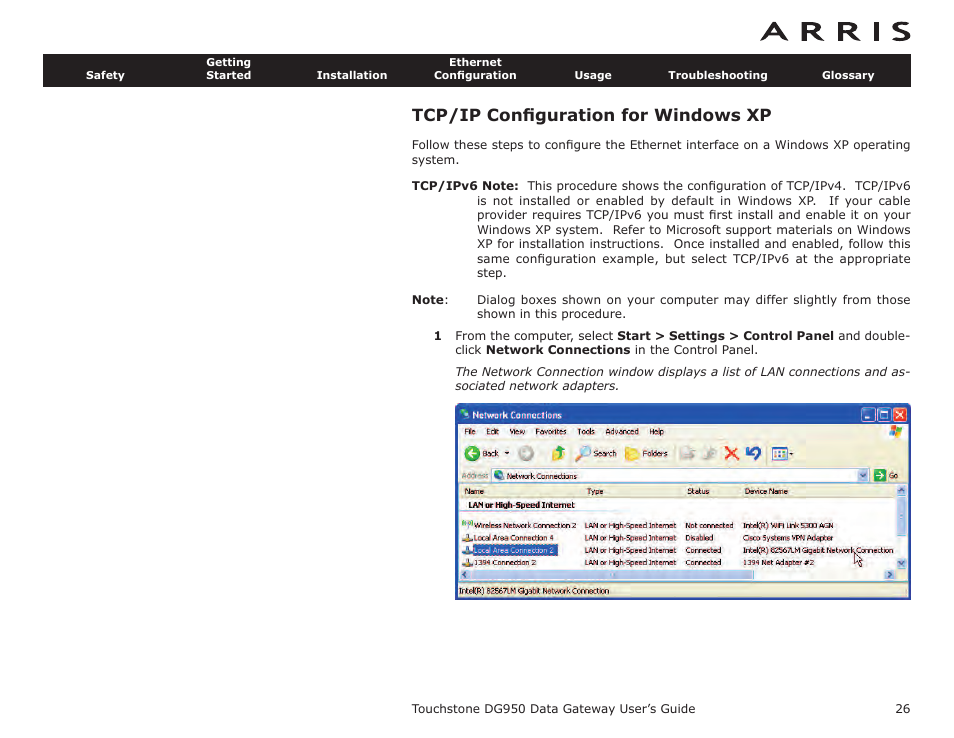954x738 pixels.
Task: Click the Network Connections title bar icon
Action: (x=464, y=414)
